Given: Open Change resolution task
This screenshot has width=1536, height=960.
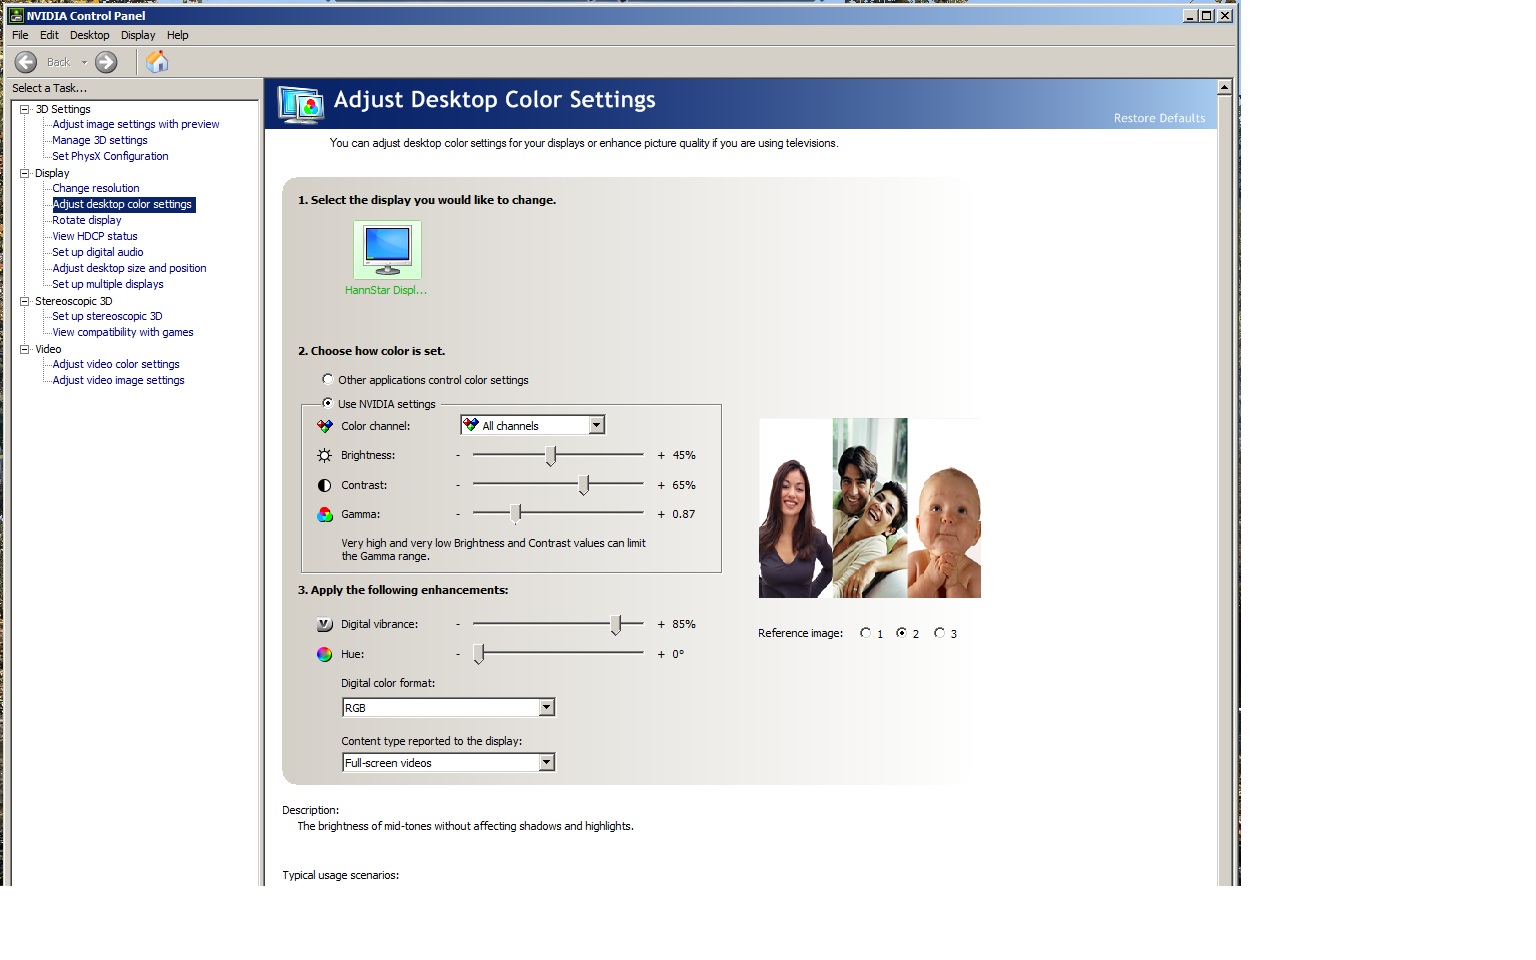Looking at the screenshot, I should point(96,188).
